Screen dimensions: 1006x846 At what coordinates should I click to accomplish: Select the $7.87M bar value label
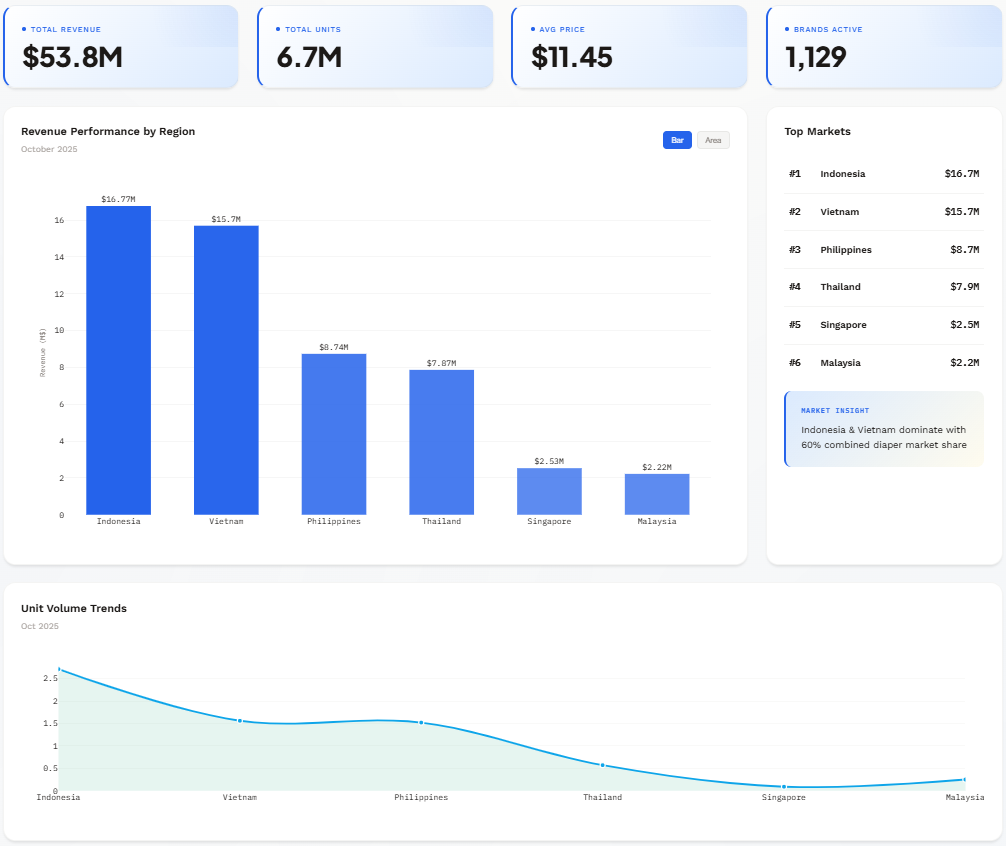(442, 363)
